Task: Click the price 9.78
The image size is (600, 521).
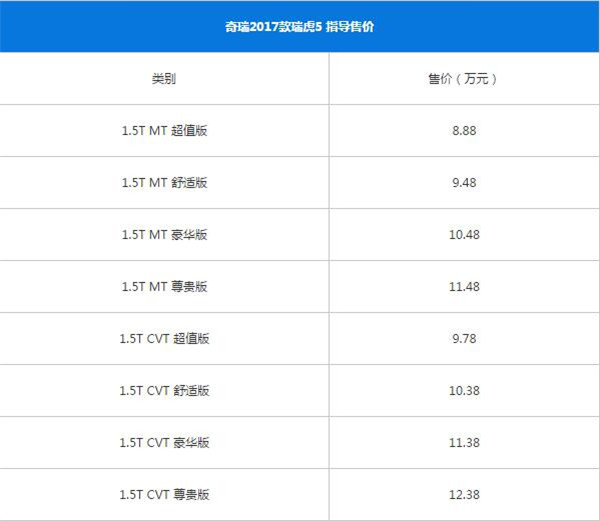Action: [464, 339]
